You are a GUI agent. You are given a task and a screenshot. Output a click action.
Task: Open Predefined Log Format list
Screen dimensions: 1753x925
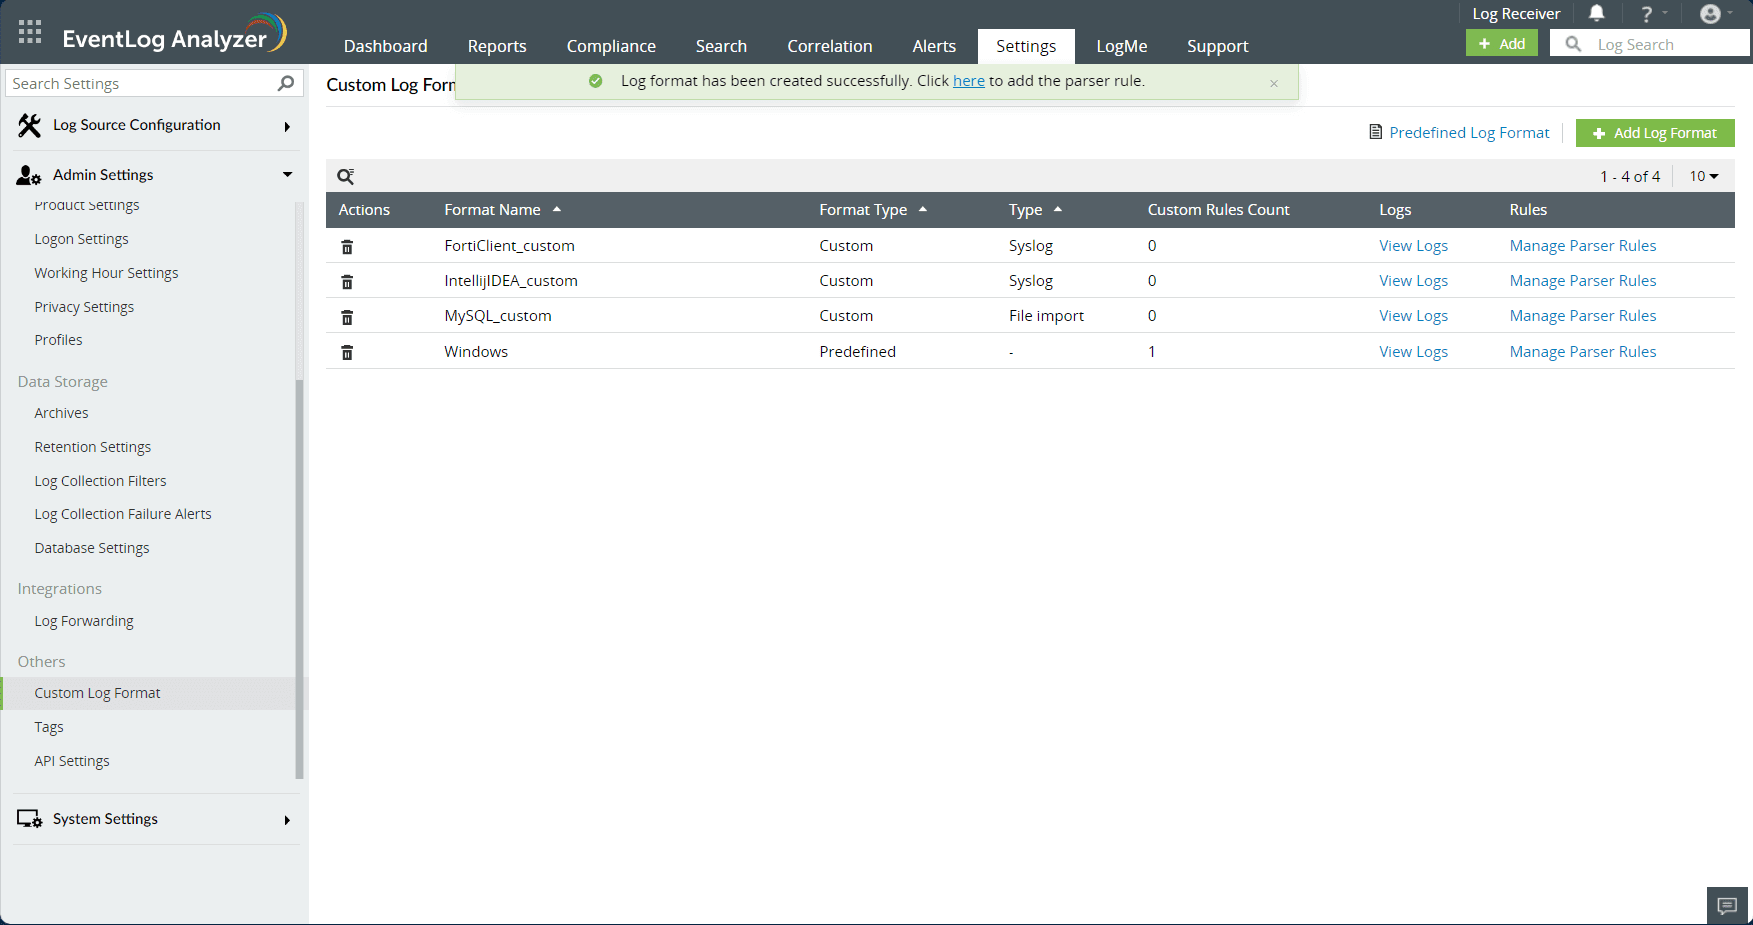click(x=1468, y=132)
